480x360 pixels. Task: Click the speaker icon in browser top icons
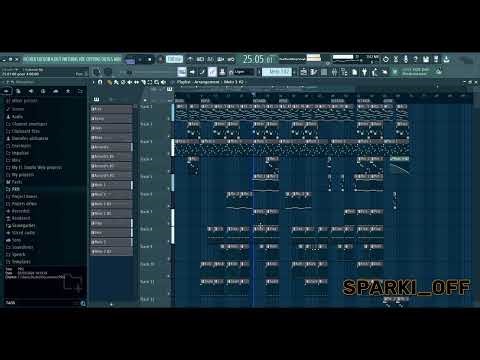pos(31,91)
